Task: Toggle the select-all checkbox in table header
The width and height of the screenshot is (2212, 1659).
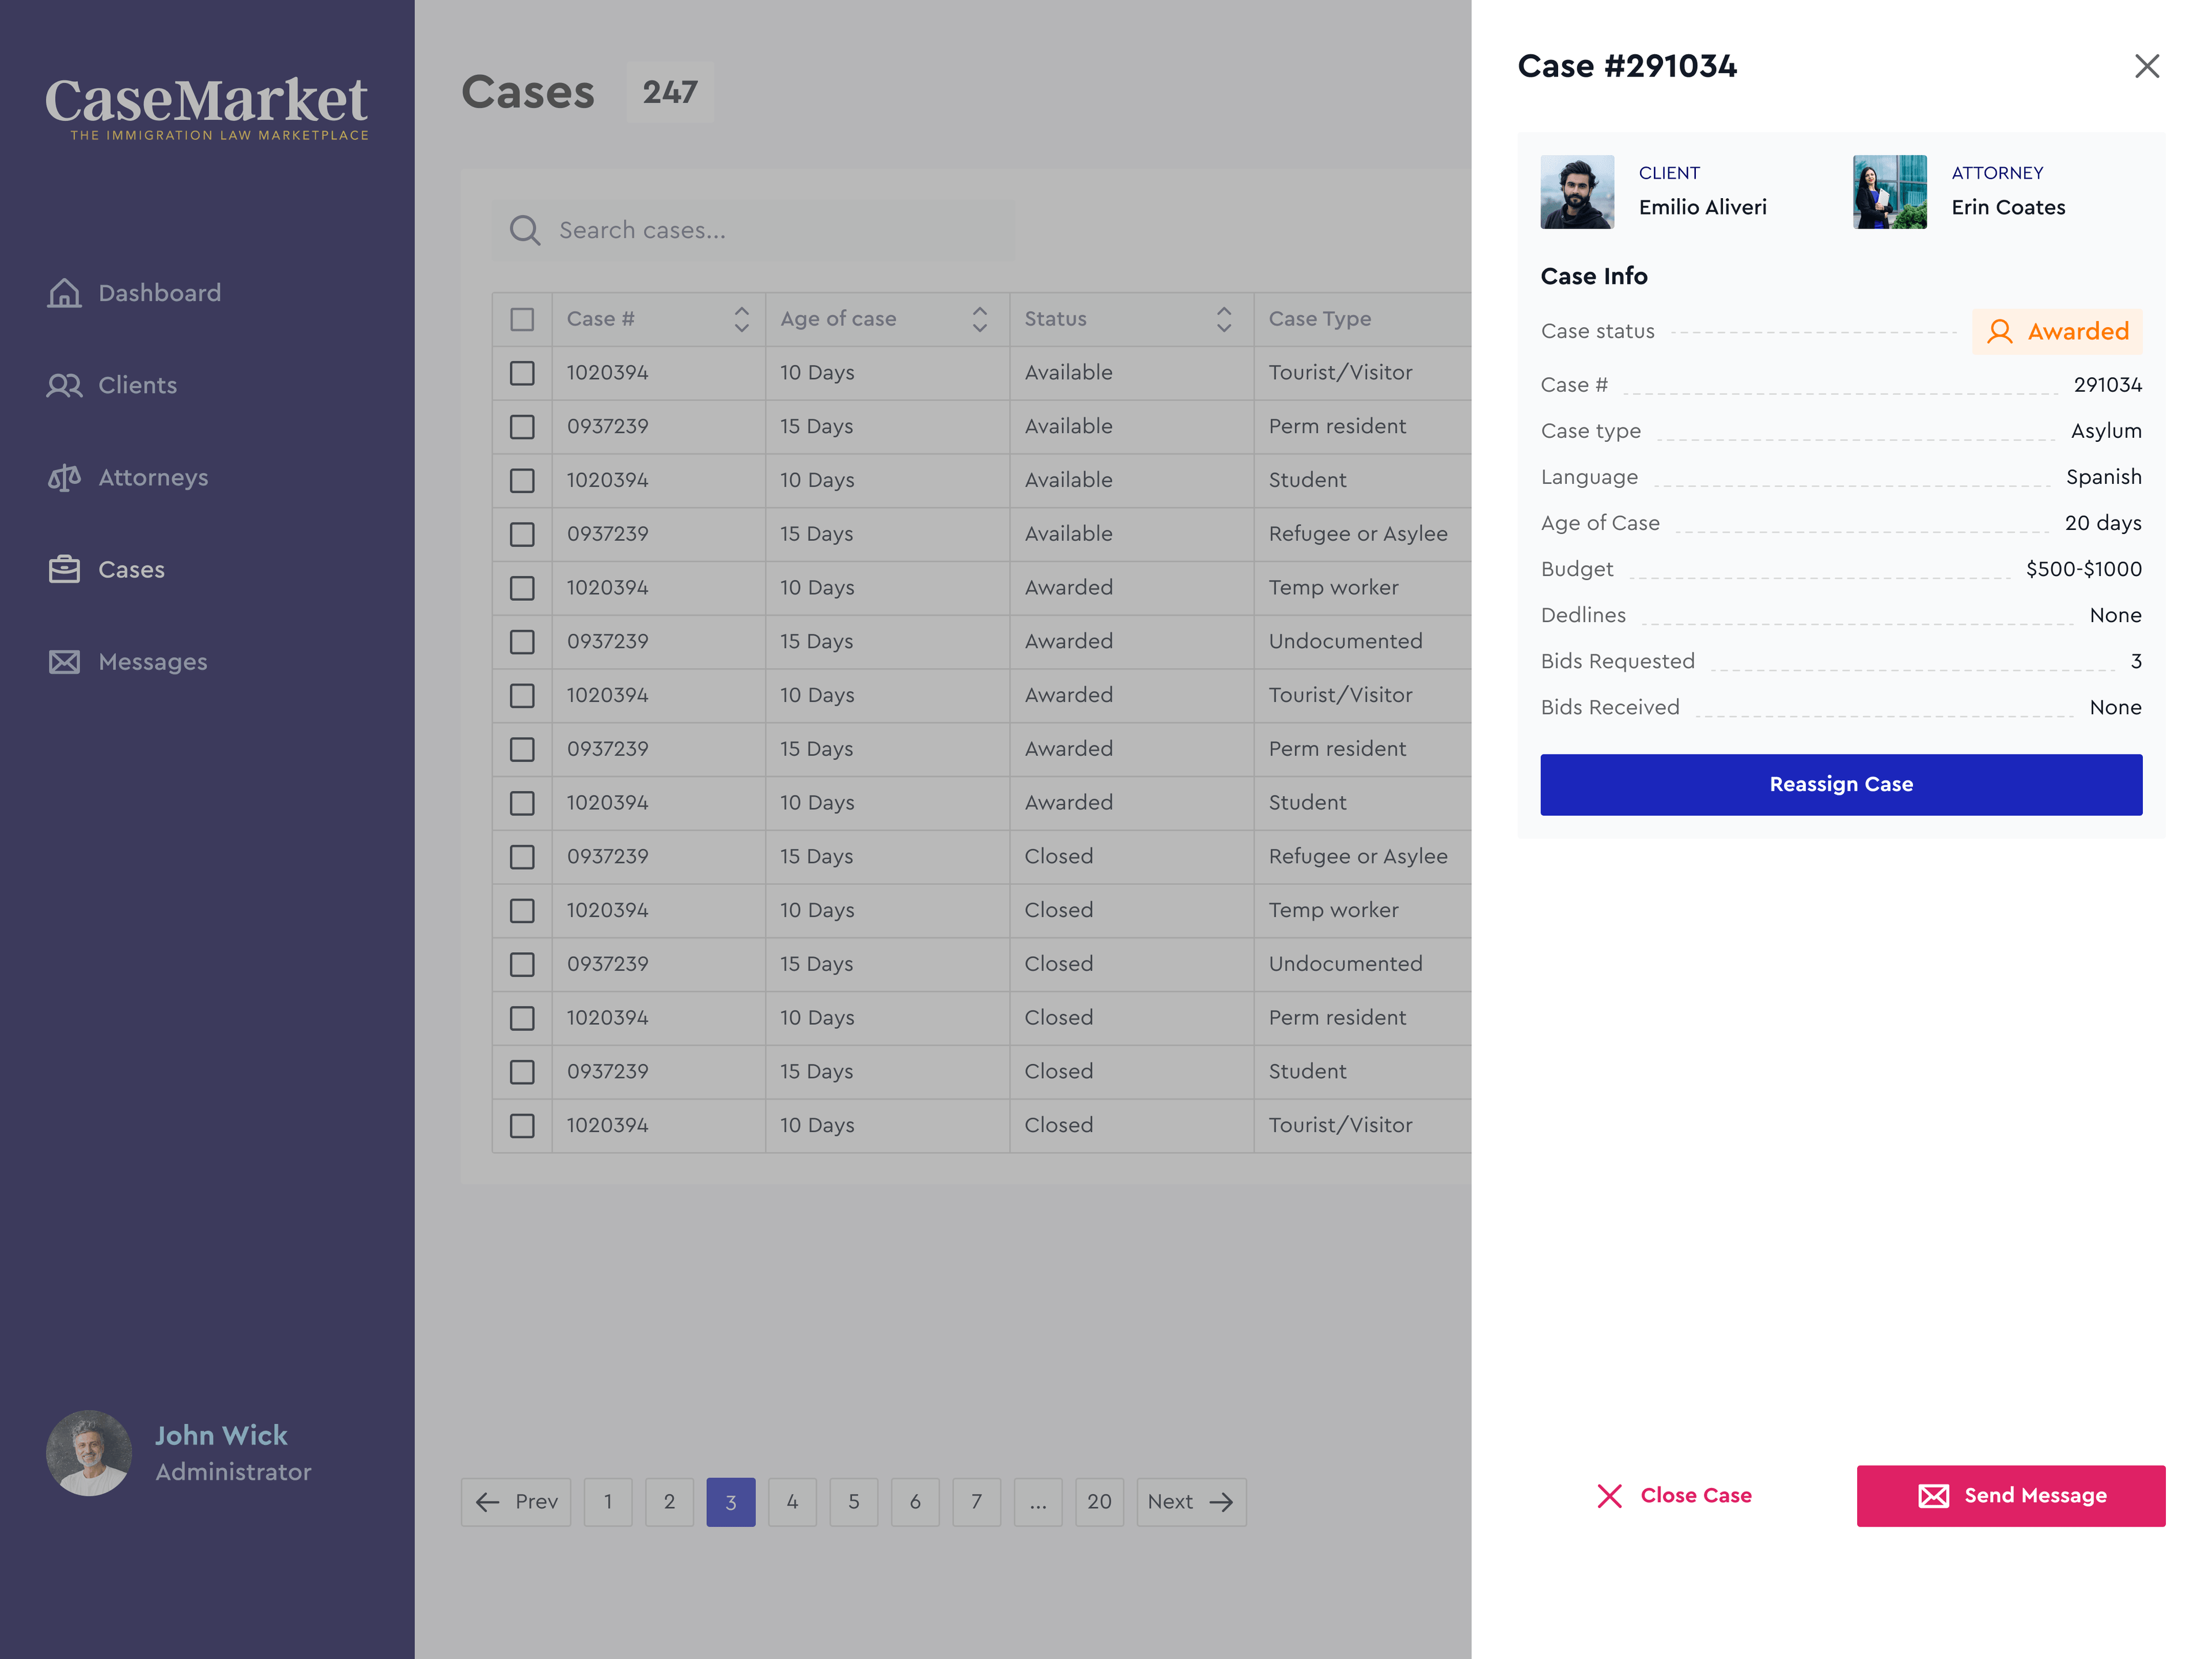Action: point(522,319)
